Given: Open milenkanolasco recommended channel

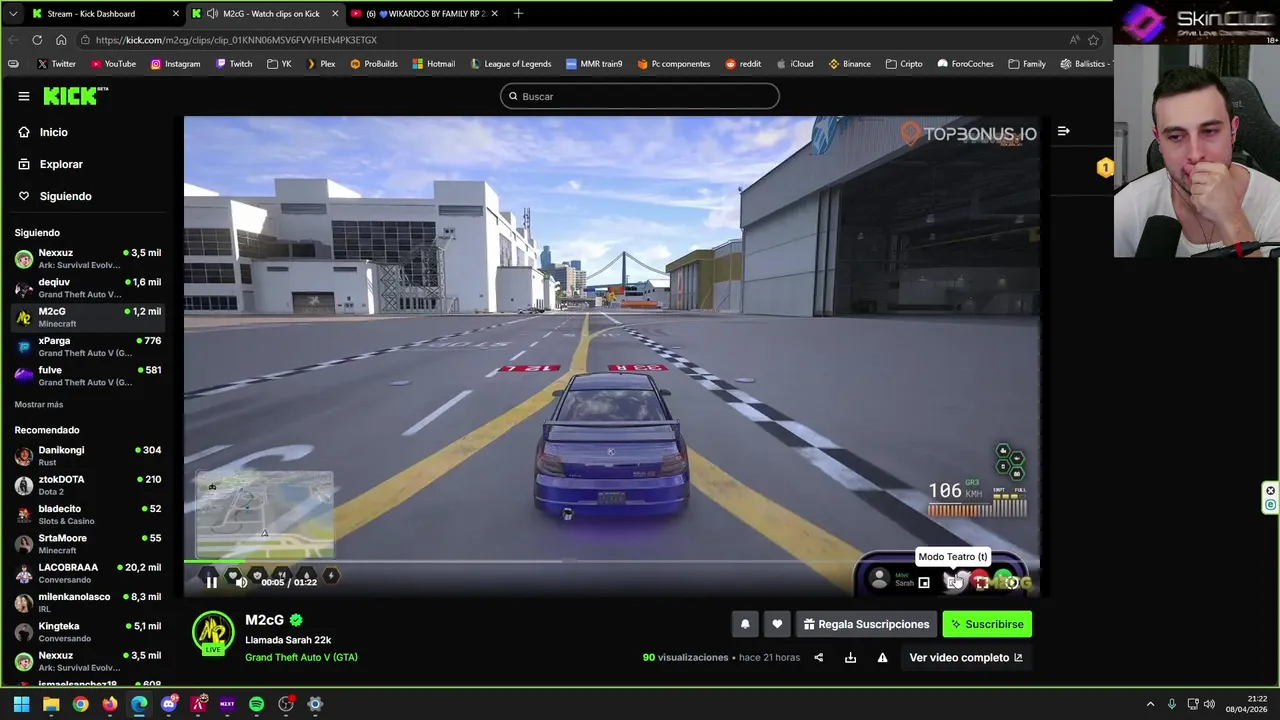Looking at the screenshot, I should point(87,602).
